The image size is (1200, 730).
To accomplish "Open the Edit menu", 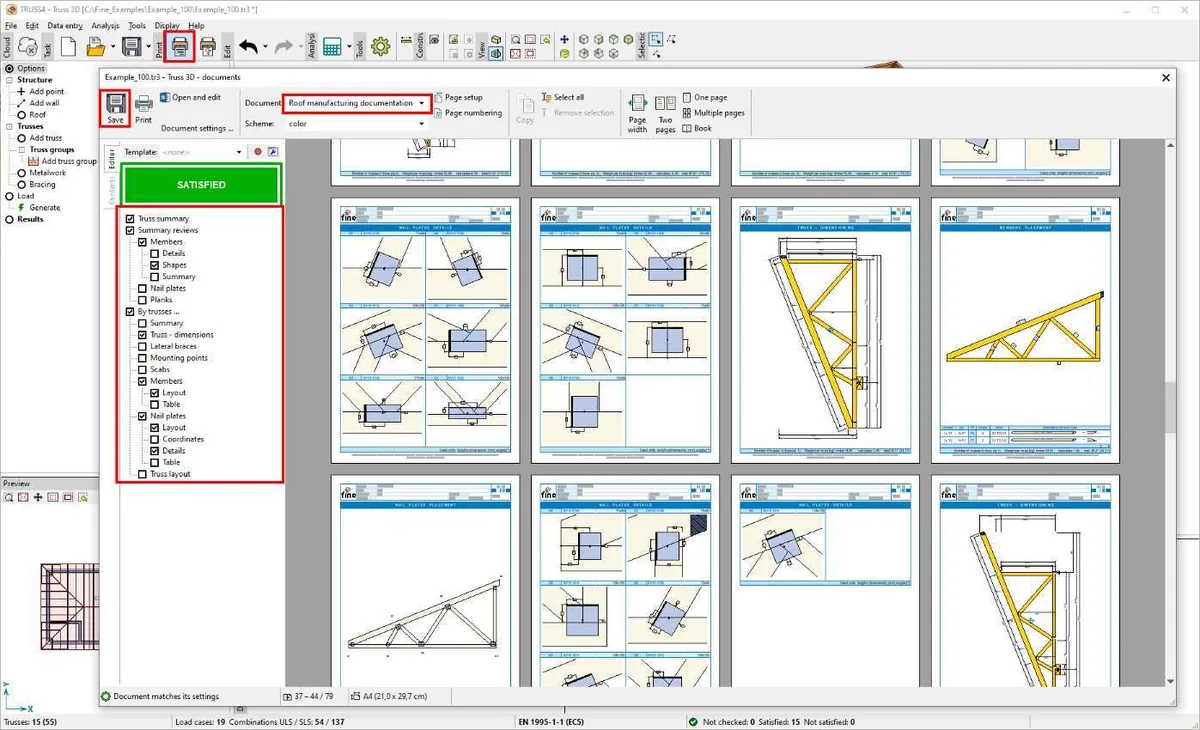I will tap(33, 25).
